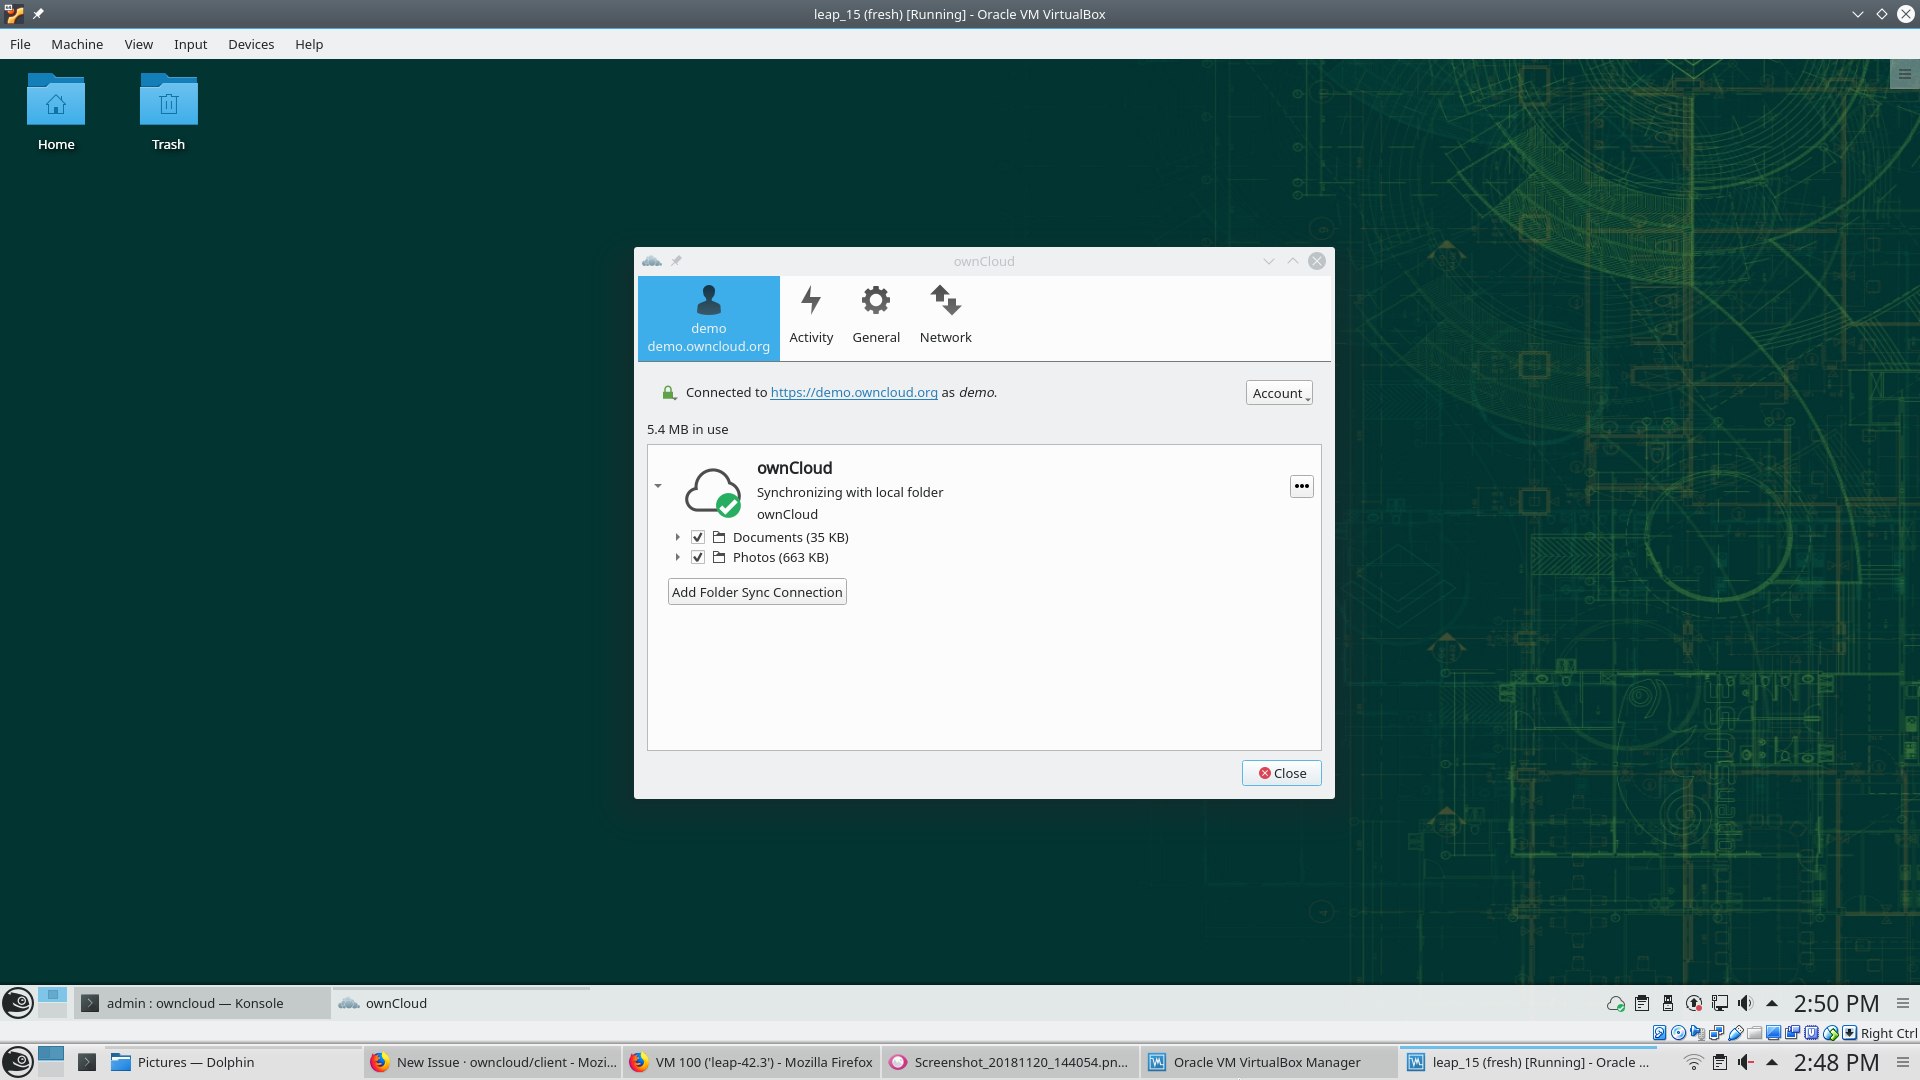Click the pin icon in ownCloud titlebar

point(676,261)
